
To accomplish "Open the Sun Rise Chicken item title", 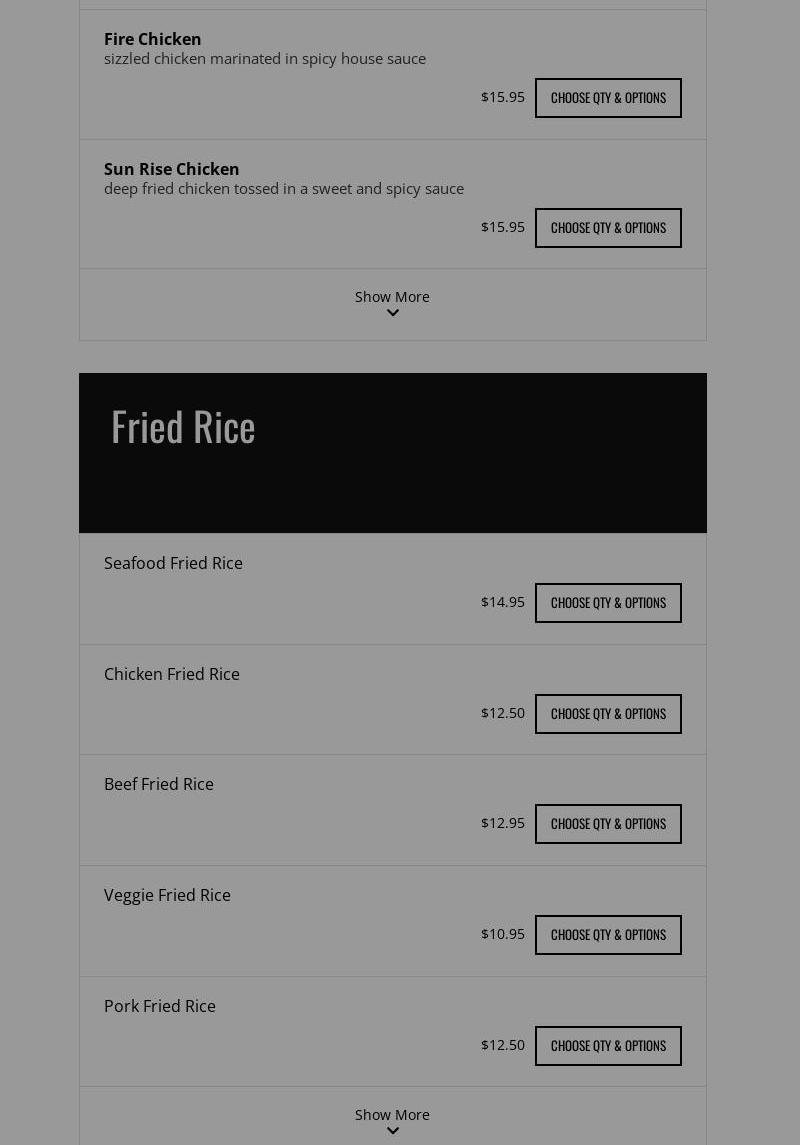I will 172,169.
